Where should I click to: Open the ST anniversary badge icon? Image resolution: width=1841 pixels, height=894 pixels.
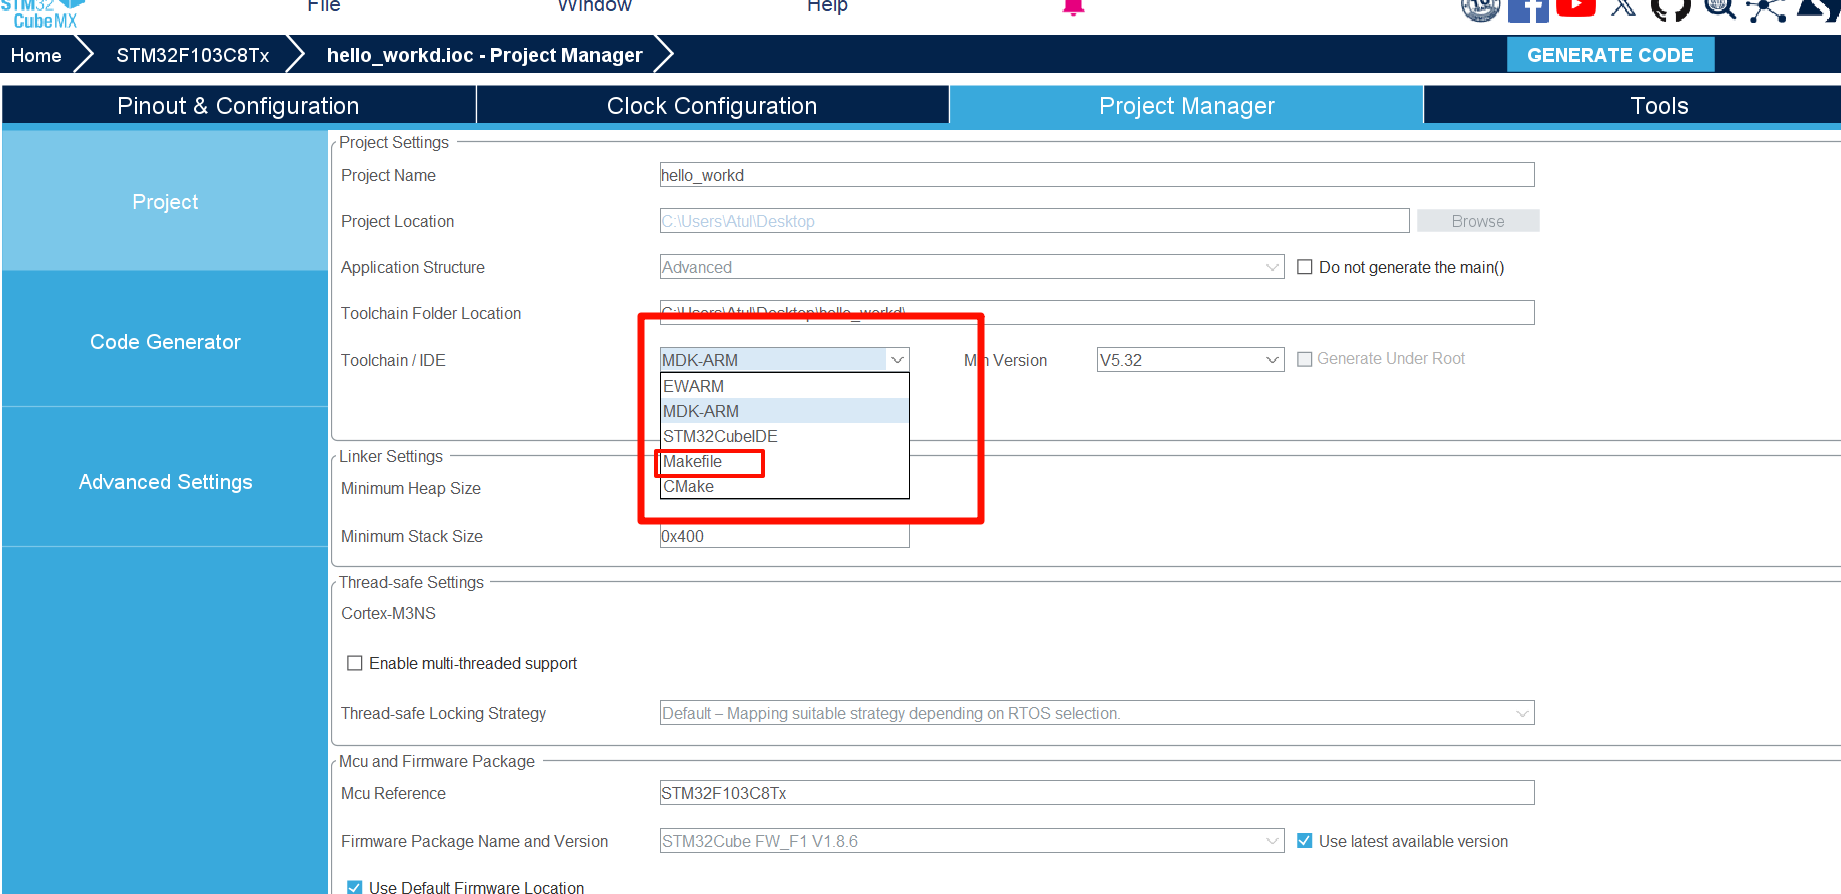pos(1481,9)
